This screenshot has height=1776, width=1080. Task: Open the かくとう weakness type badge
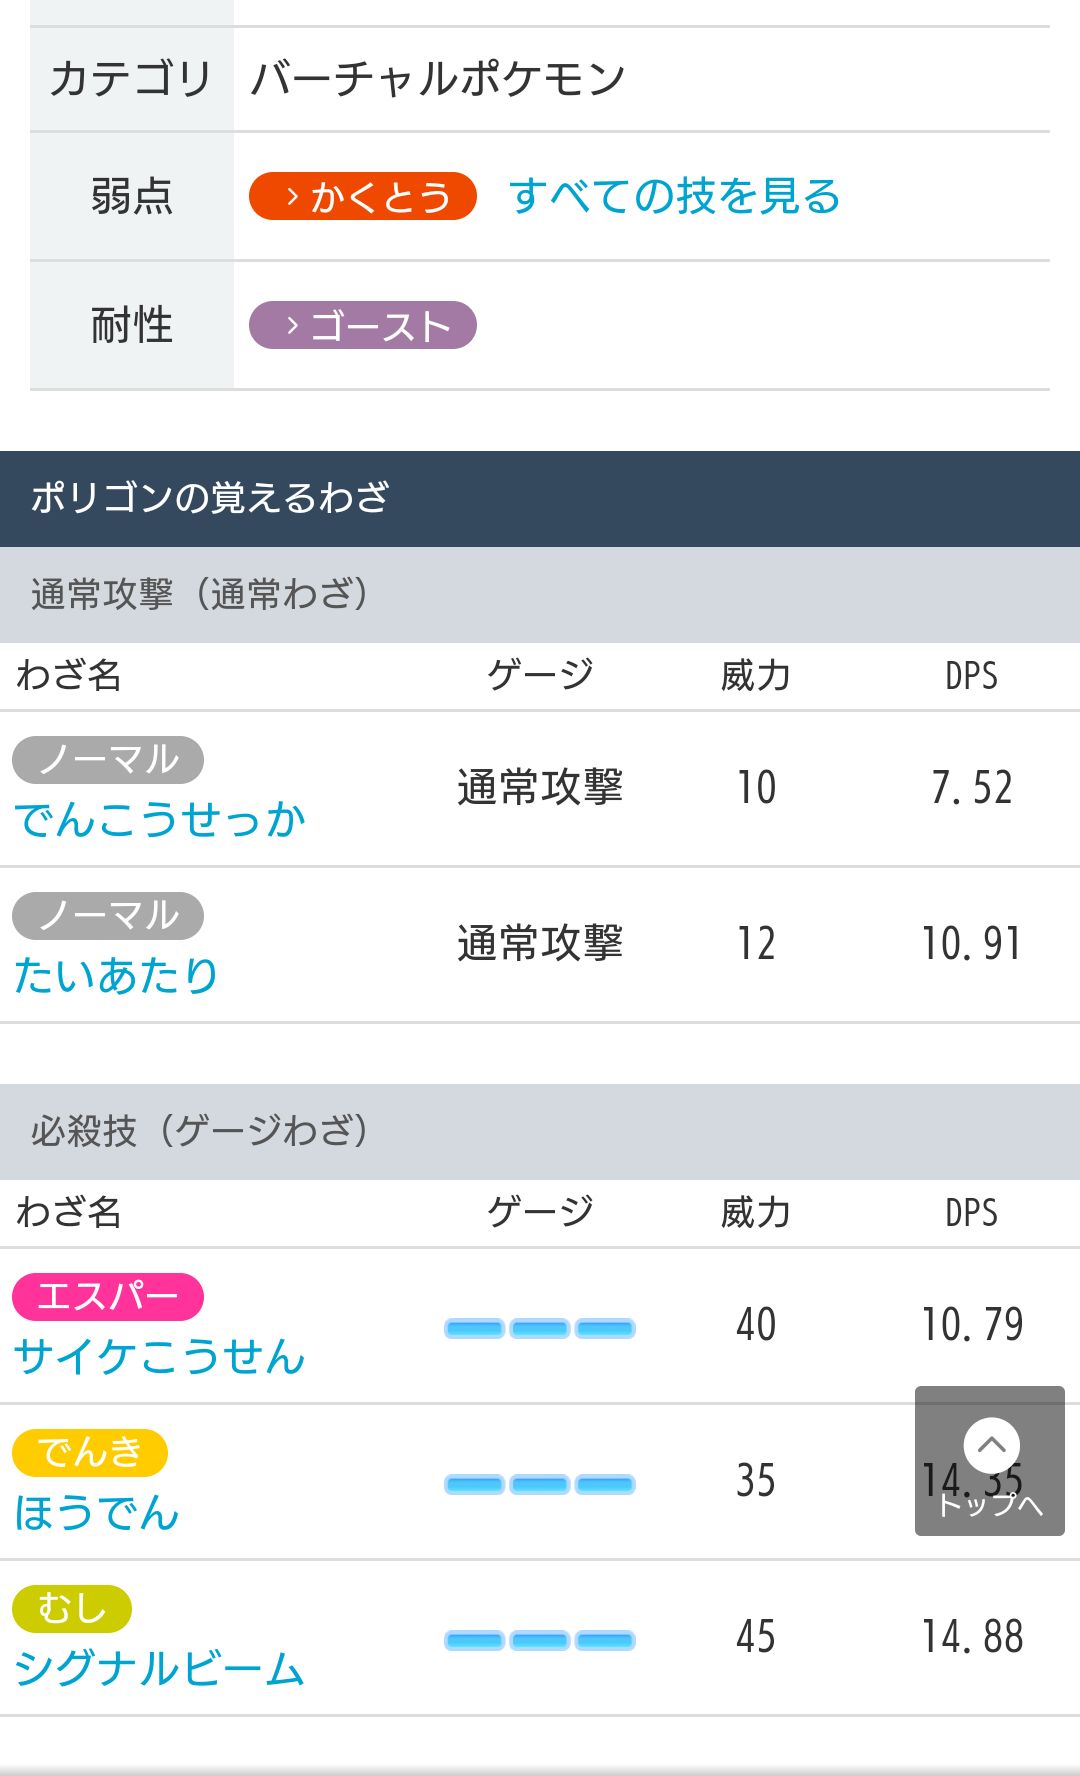click(x=362, y=196)
